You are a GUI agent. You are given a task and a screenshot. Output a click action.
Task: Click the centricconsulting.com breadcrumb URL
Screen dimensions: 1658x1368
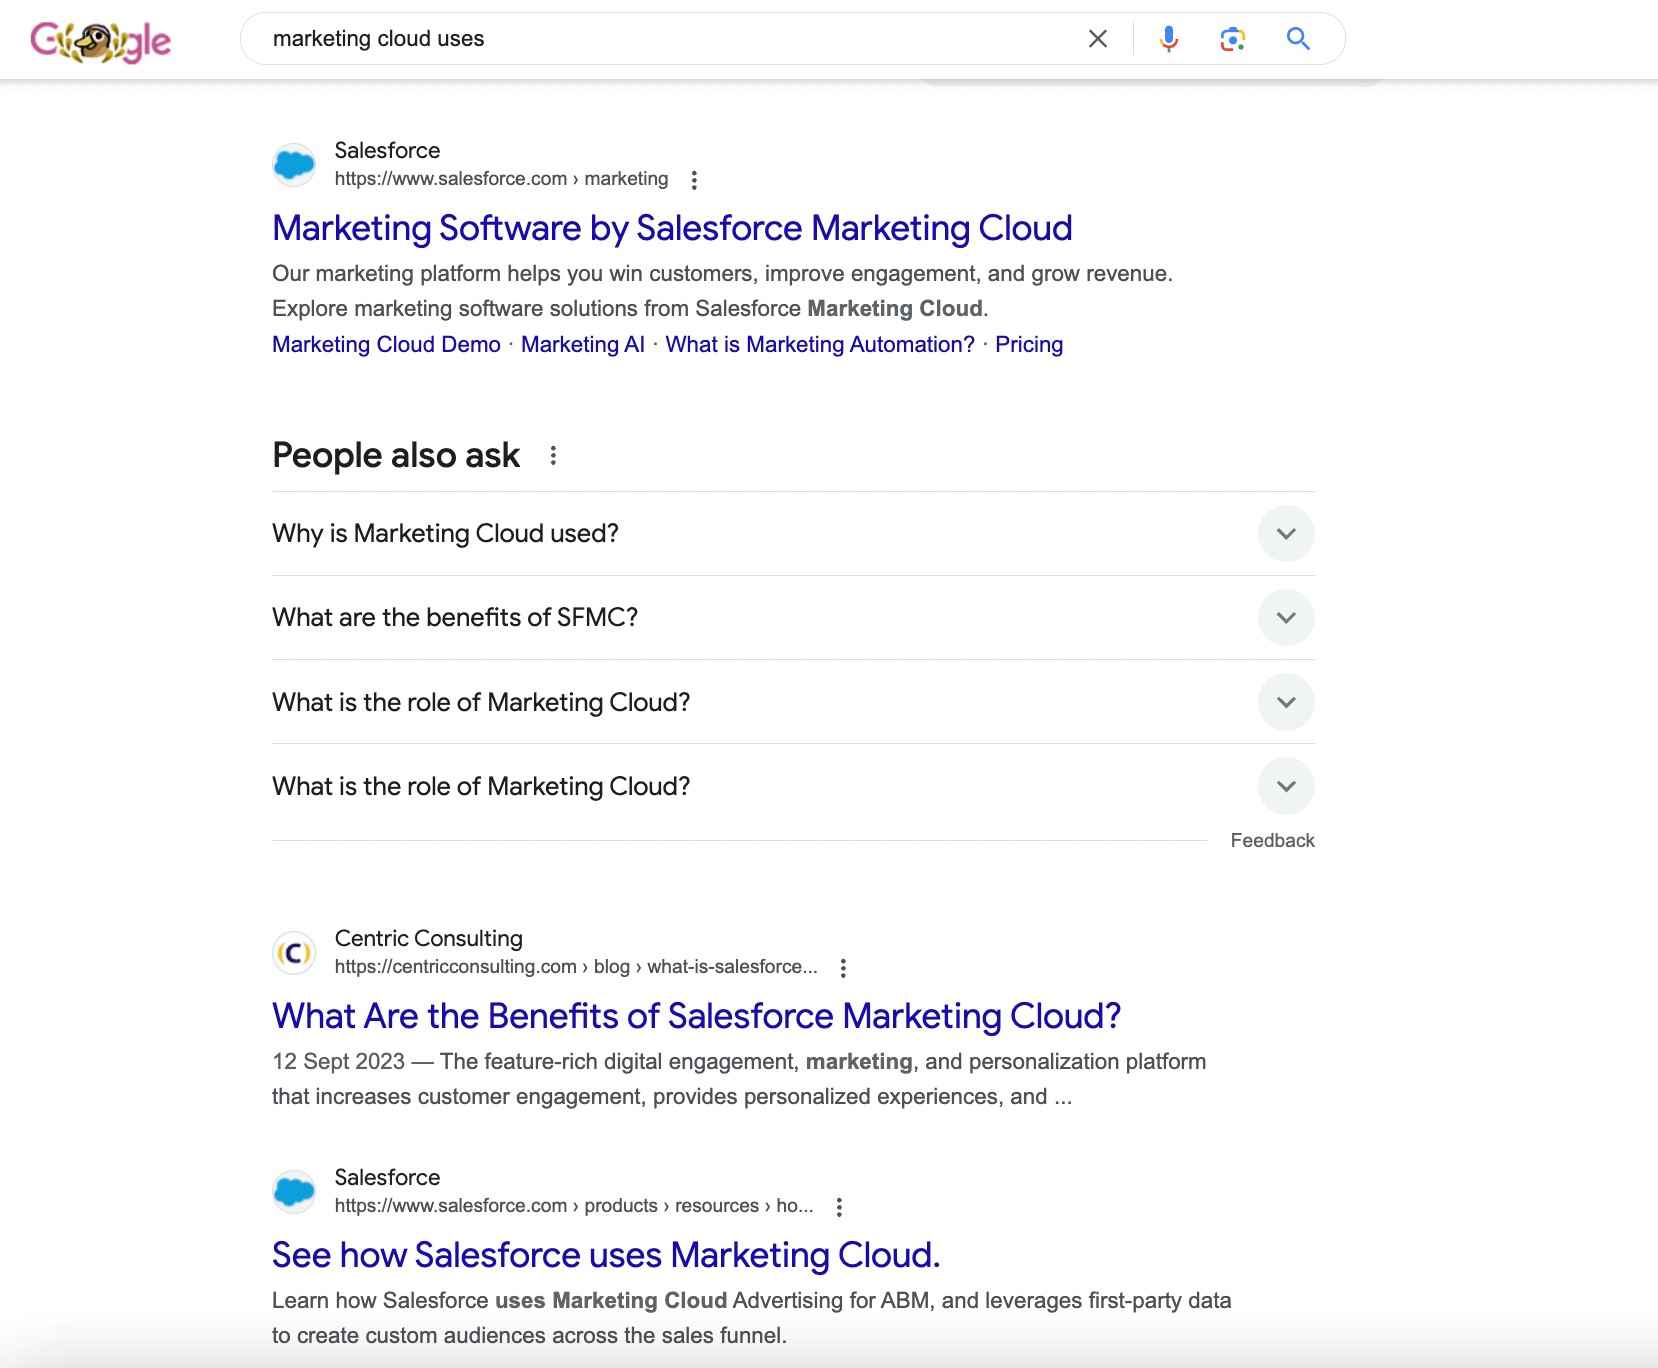tap(576, 967)
